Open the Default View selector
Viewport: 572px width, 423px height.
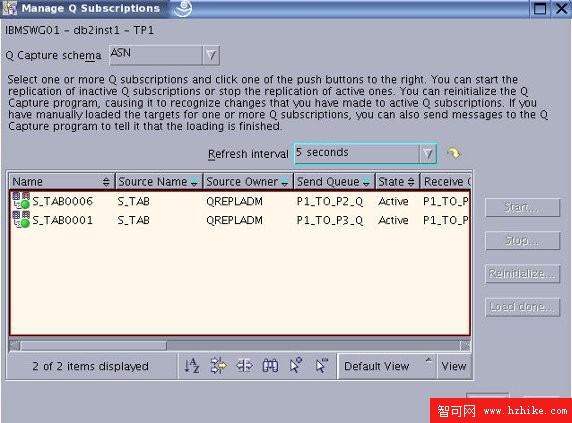(387, 366)
